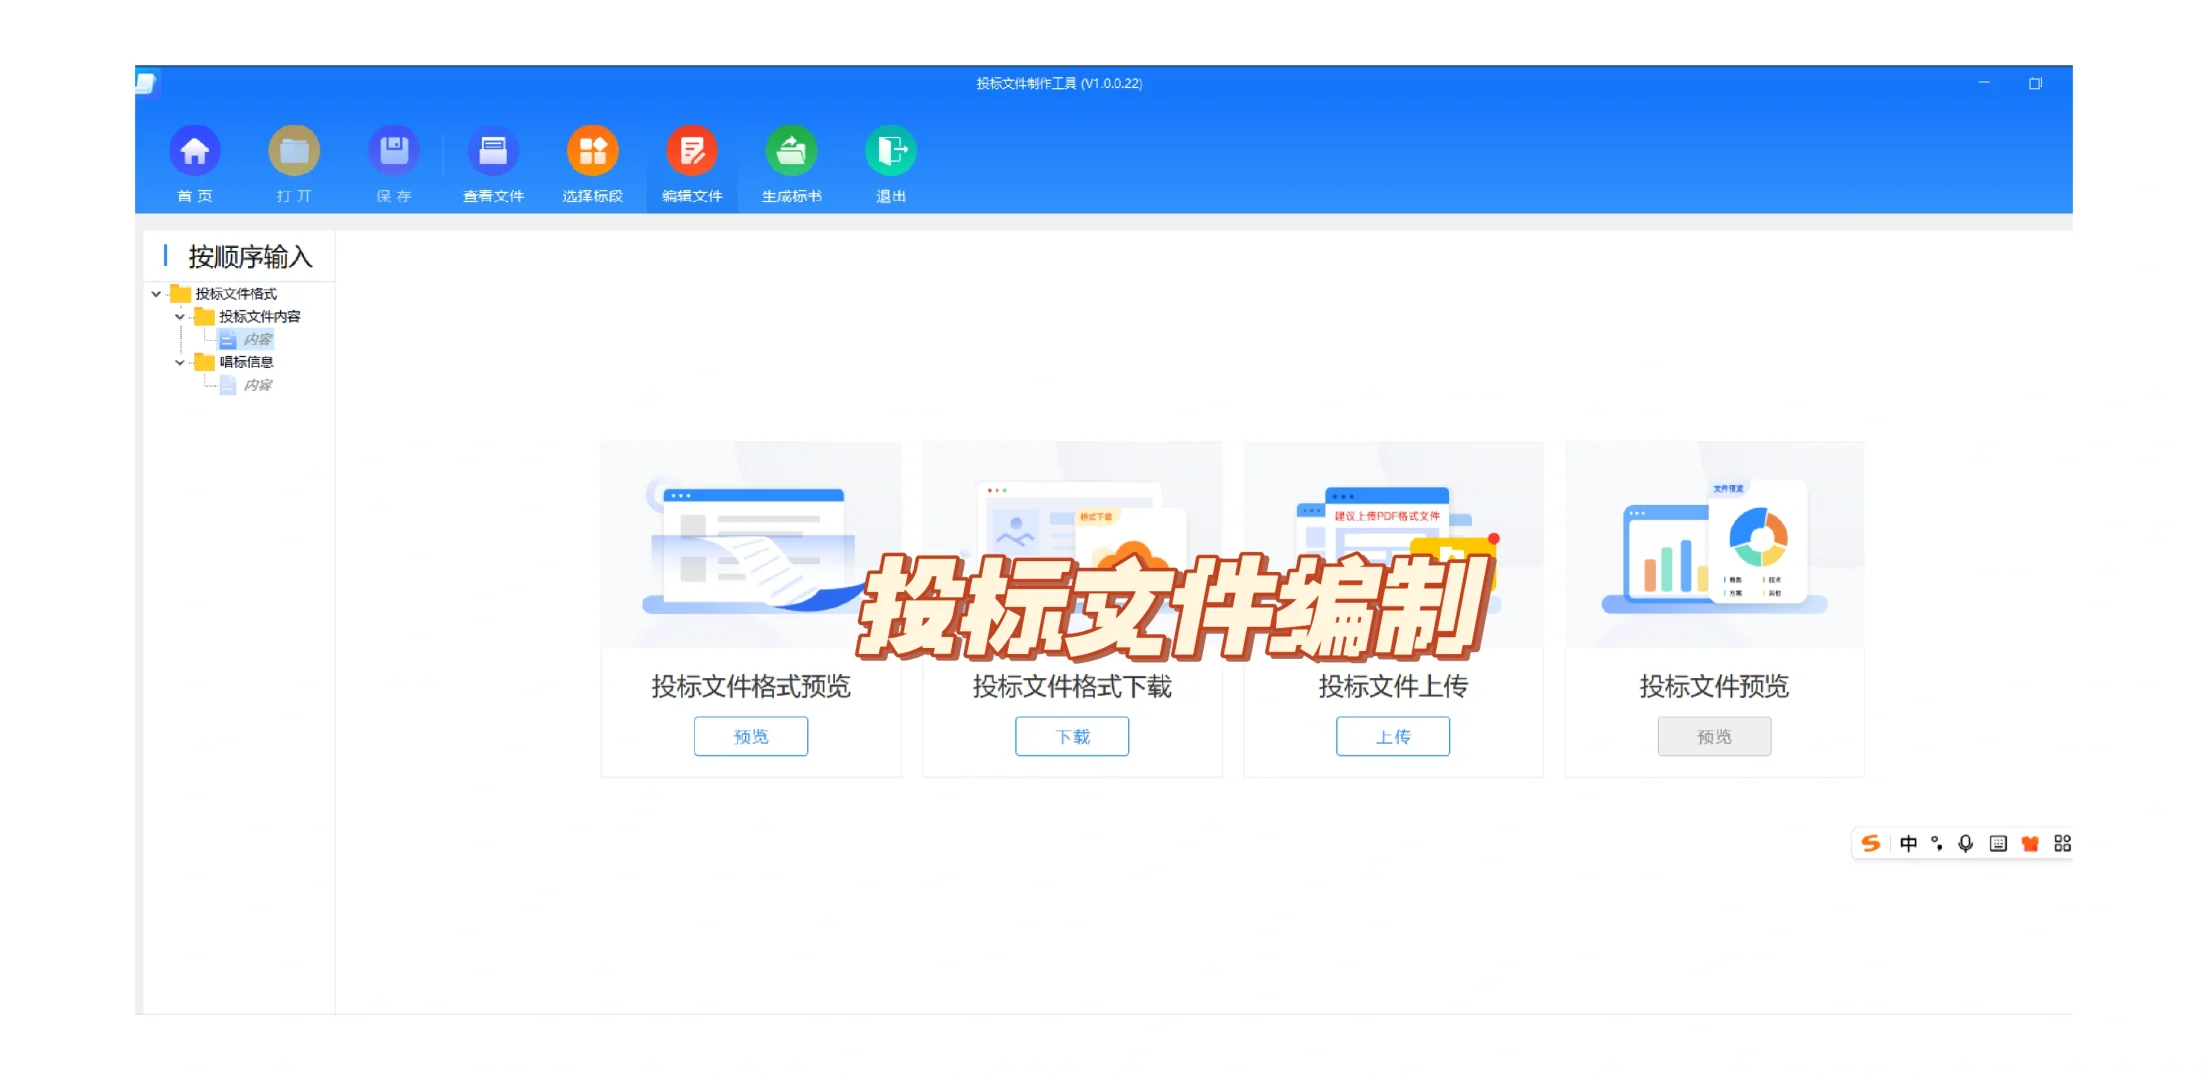Click the 下载 download button
This screenshot has height=1080, width=2208.
1071,736
